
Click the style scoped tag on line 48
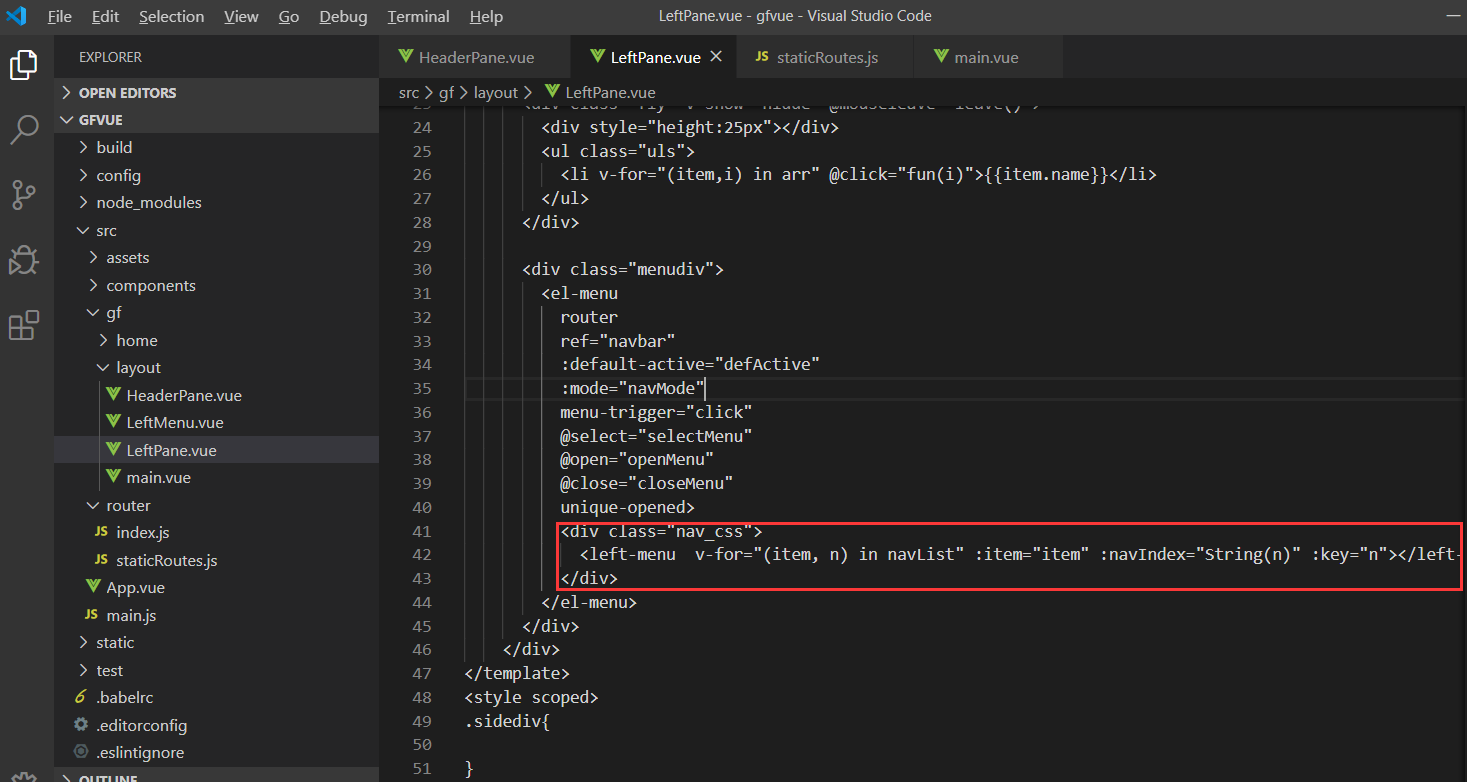(x=531, y=697)
